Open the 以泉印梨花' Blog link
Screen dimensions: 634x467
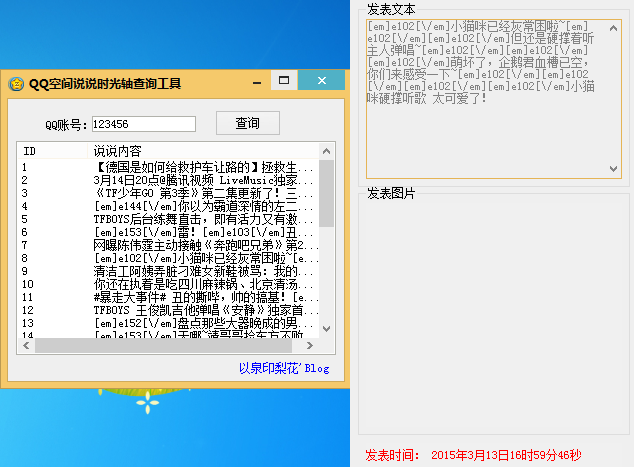[284, 368]
